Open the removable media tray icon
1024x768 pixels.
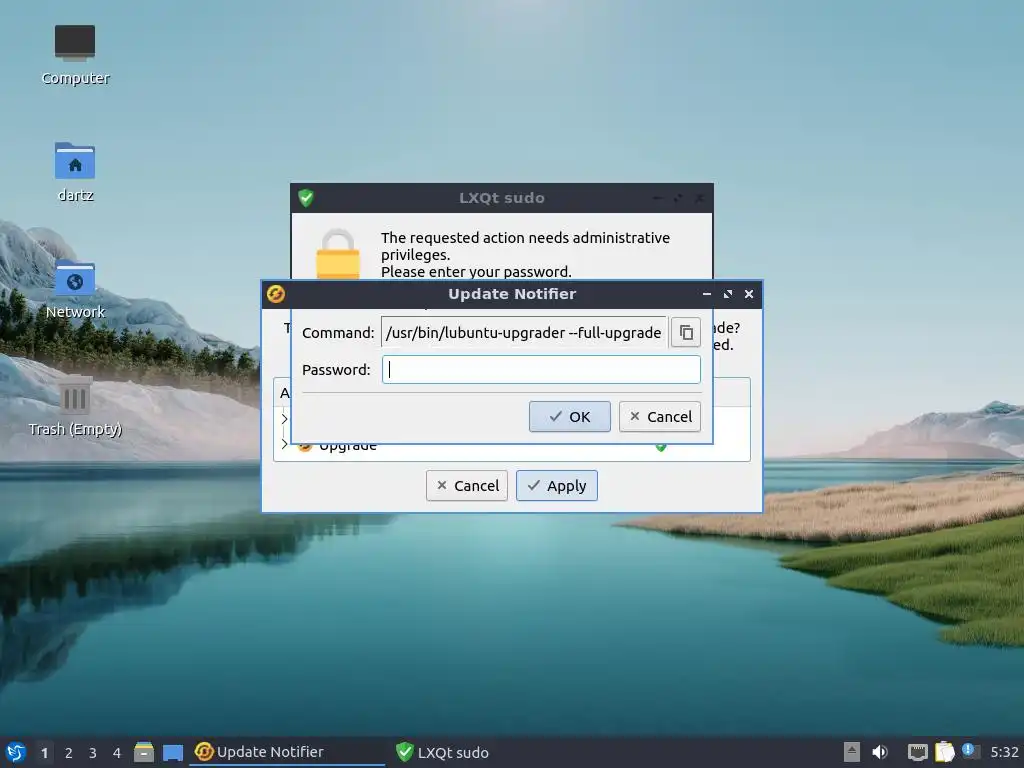click(852, 752)
